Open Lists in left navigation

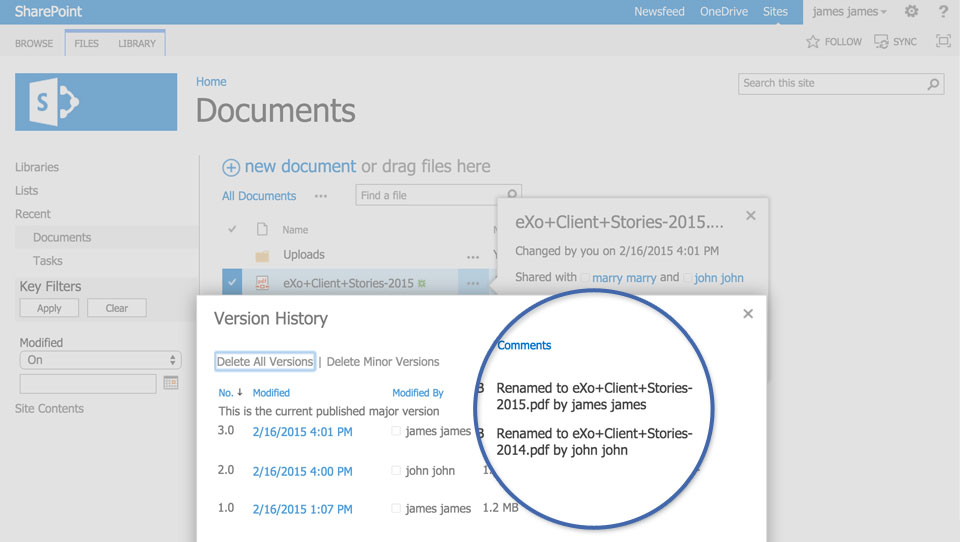26,190
